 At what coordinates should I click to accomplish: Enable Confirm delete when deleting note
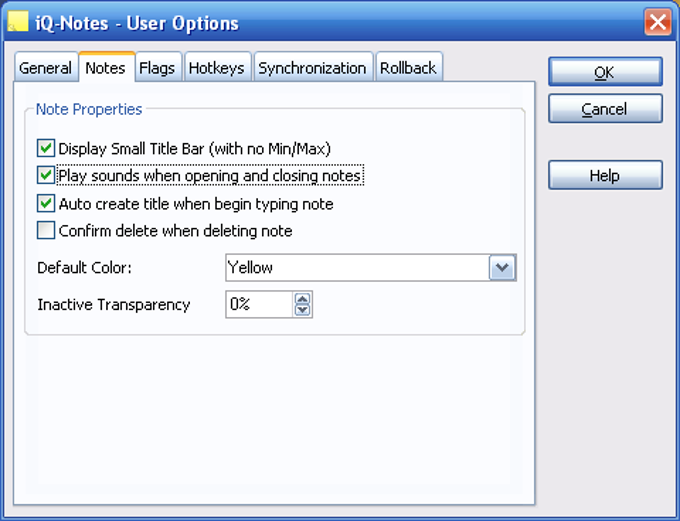click(46, 231)
